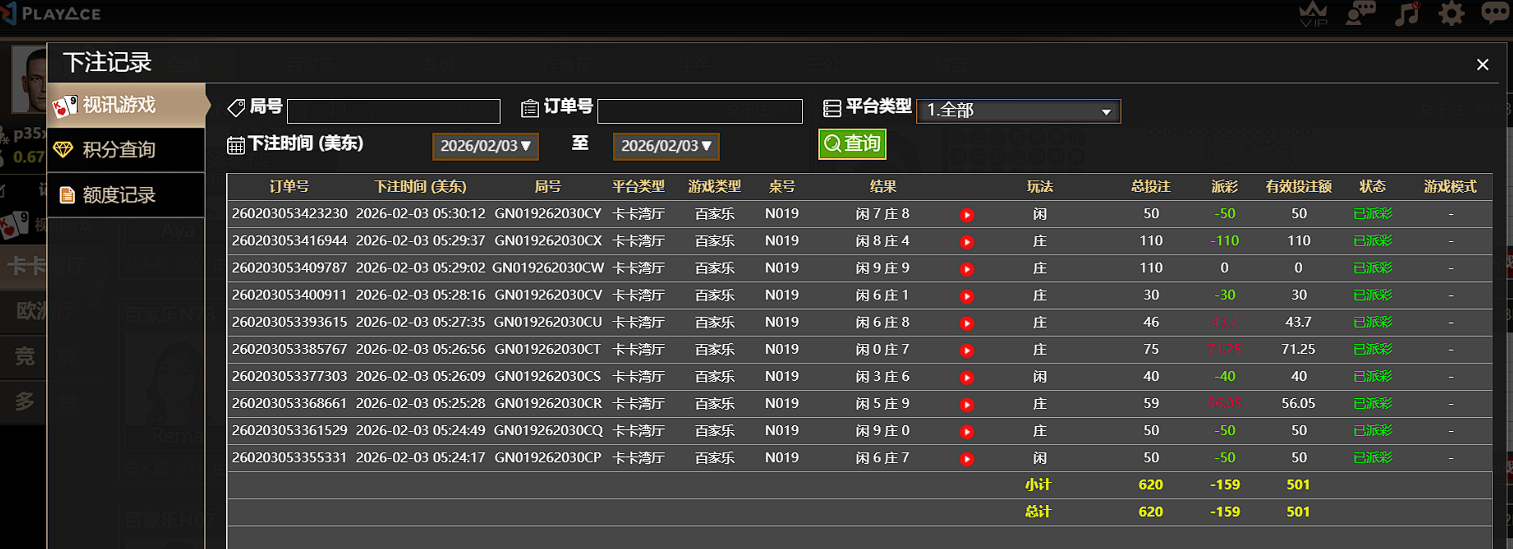Play video replay for order 260203053423230

[x=967, y=214]
